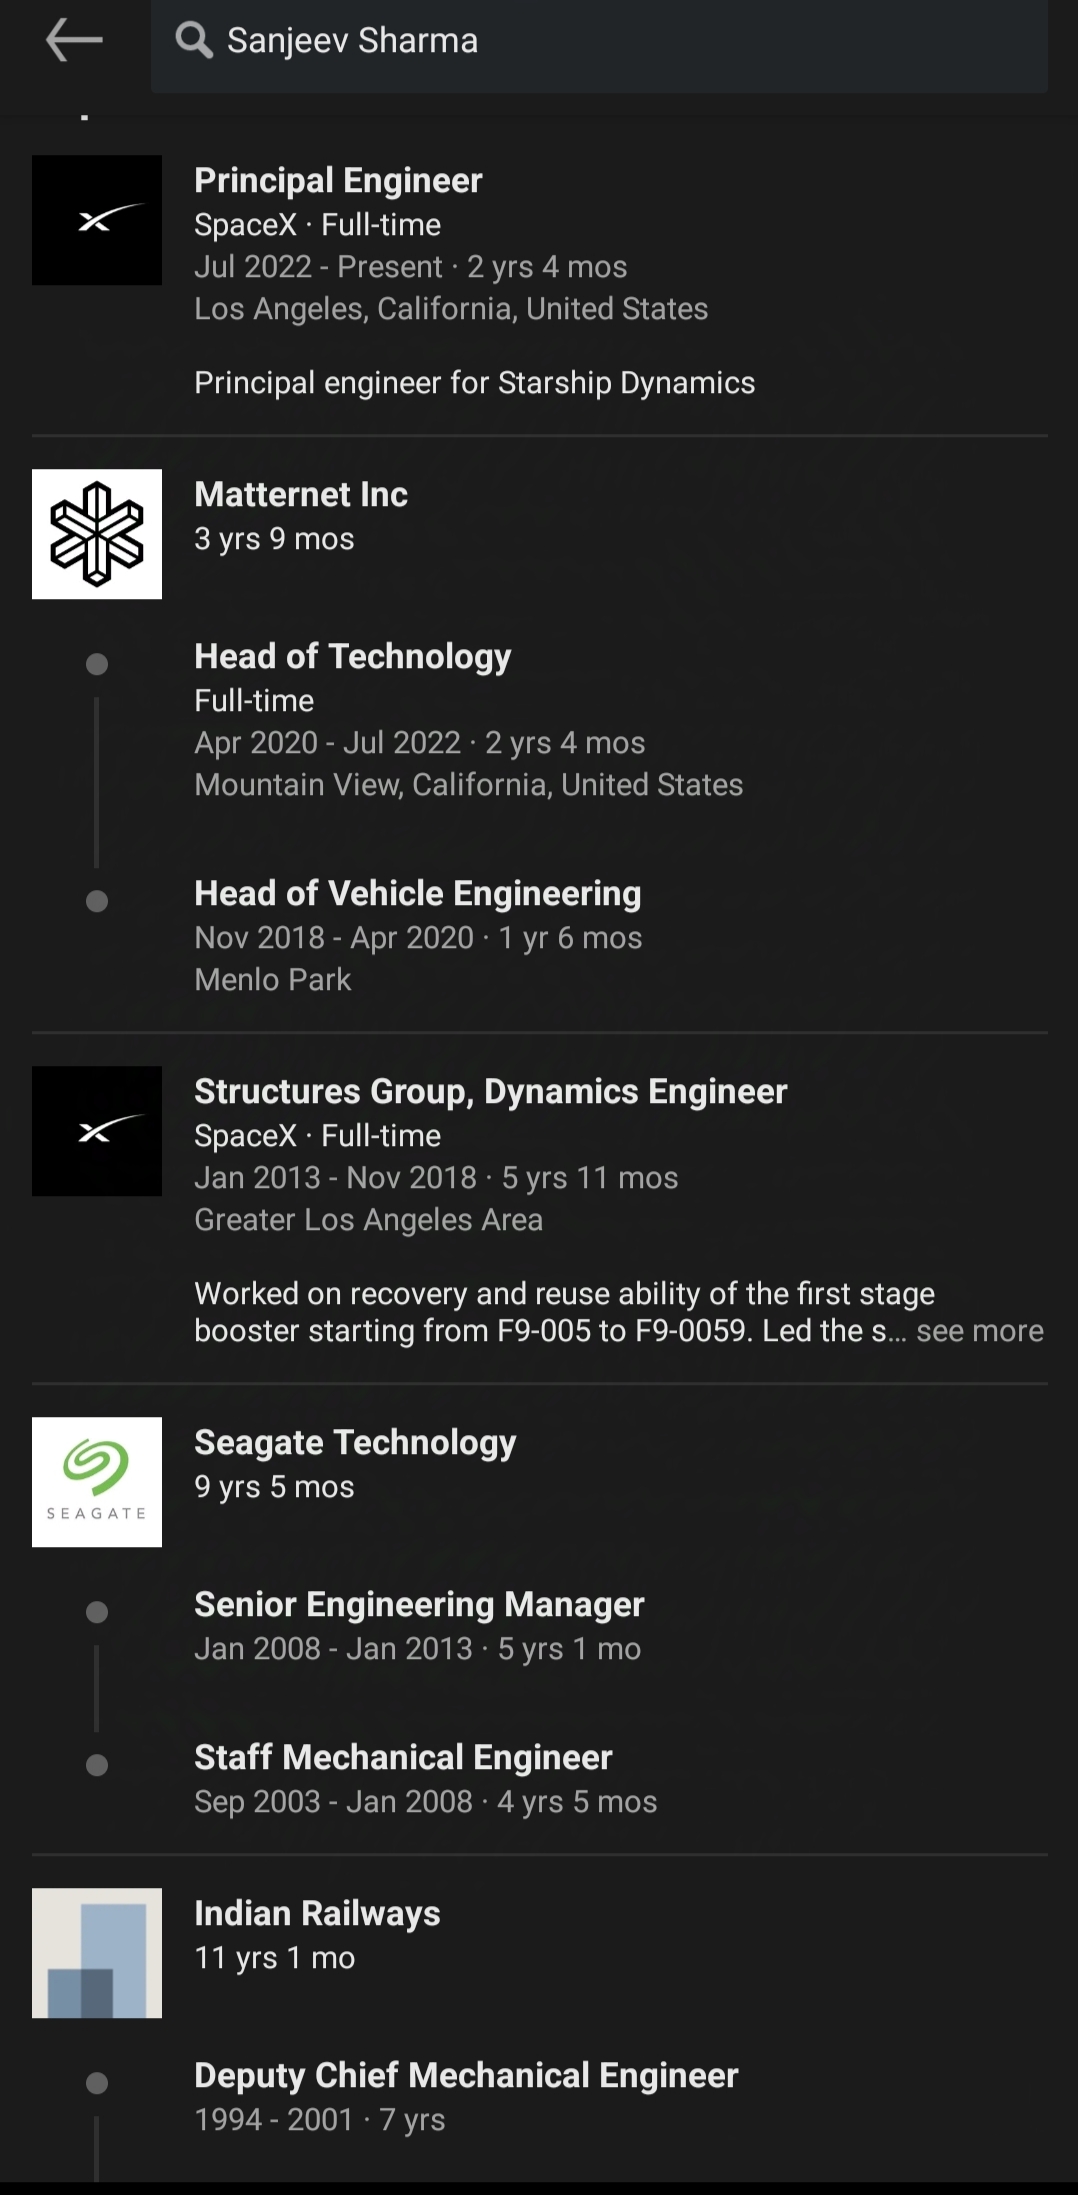Select Deputy Chief Mechanical Engineer role

(x=466, y=2075)
